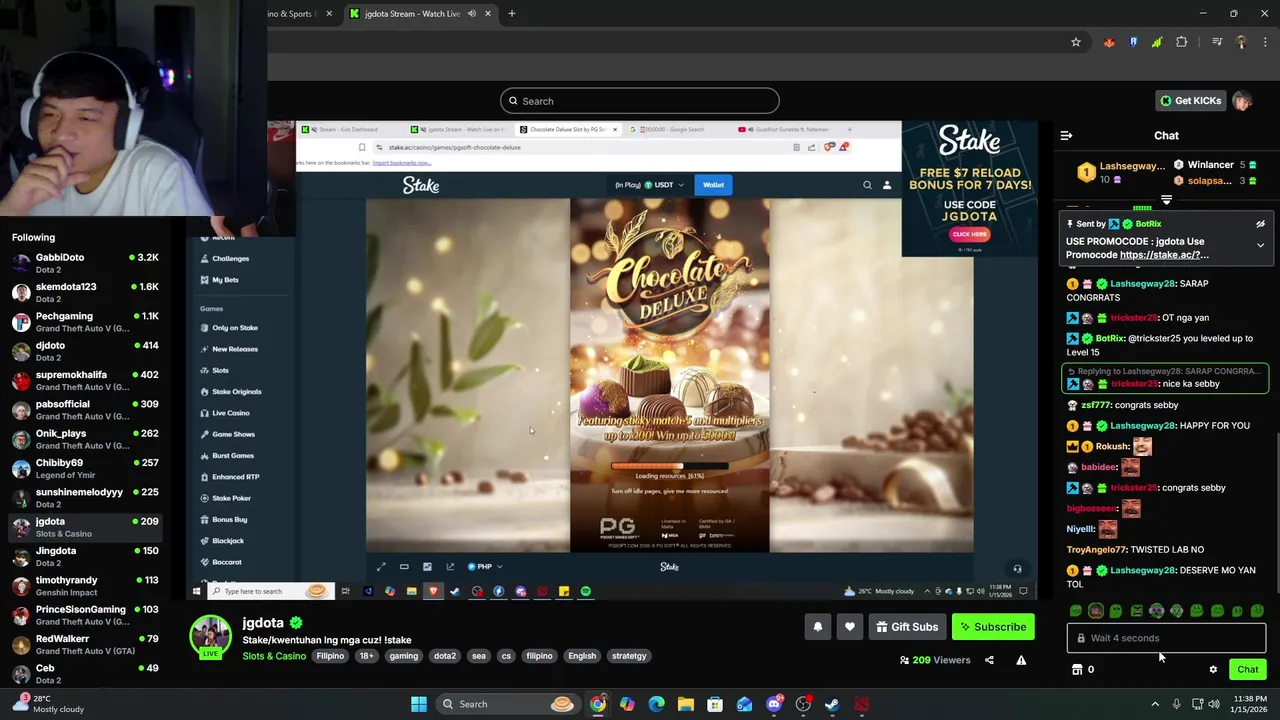Viewport: 1280px width, 720px height.
Task: Open the channel shop icon
Action: click(1077, 670)
